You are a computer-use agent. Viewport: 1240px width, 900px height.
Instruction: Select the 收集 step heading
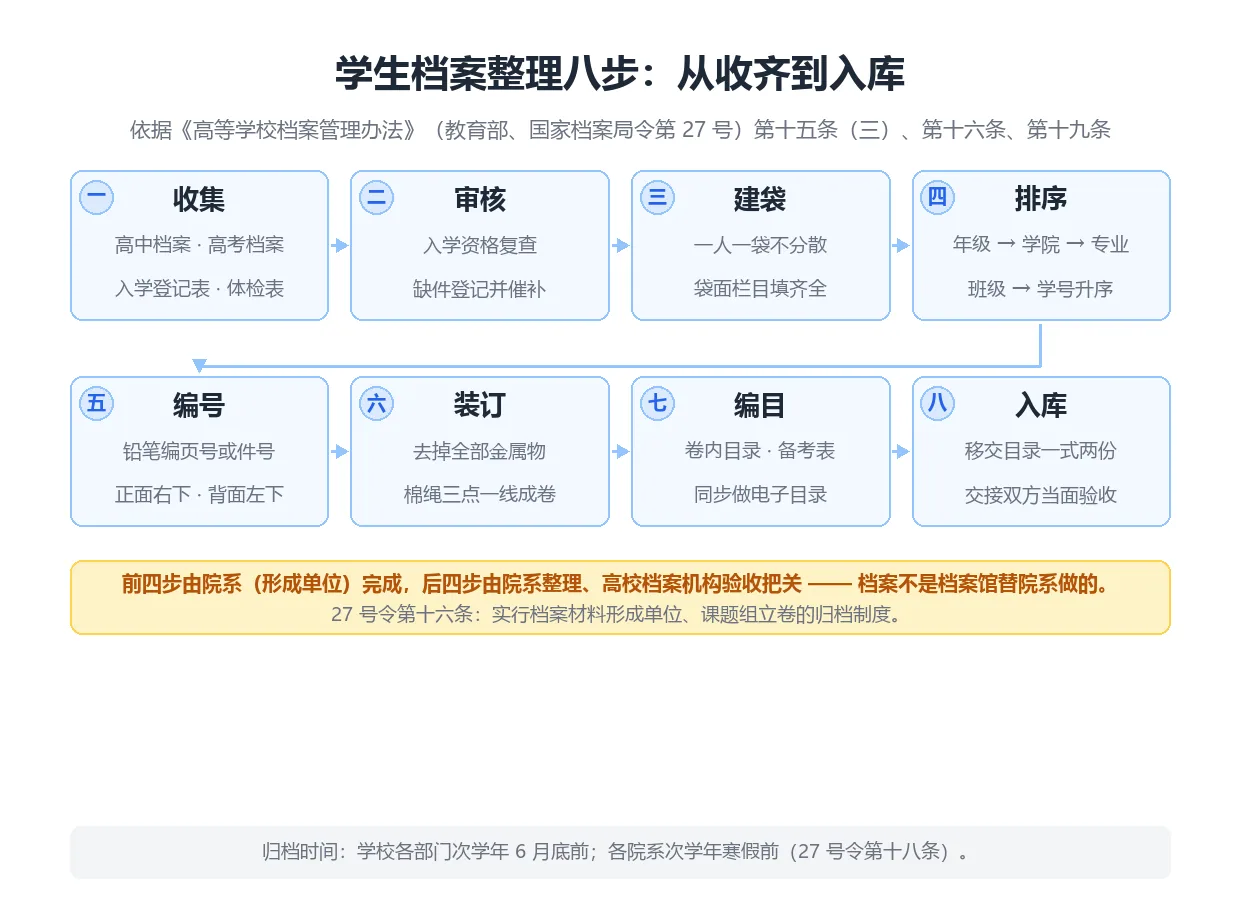click(x=199, y=200)
